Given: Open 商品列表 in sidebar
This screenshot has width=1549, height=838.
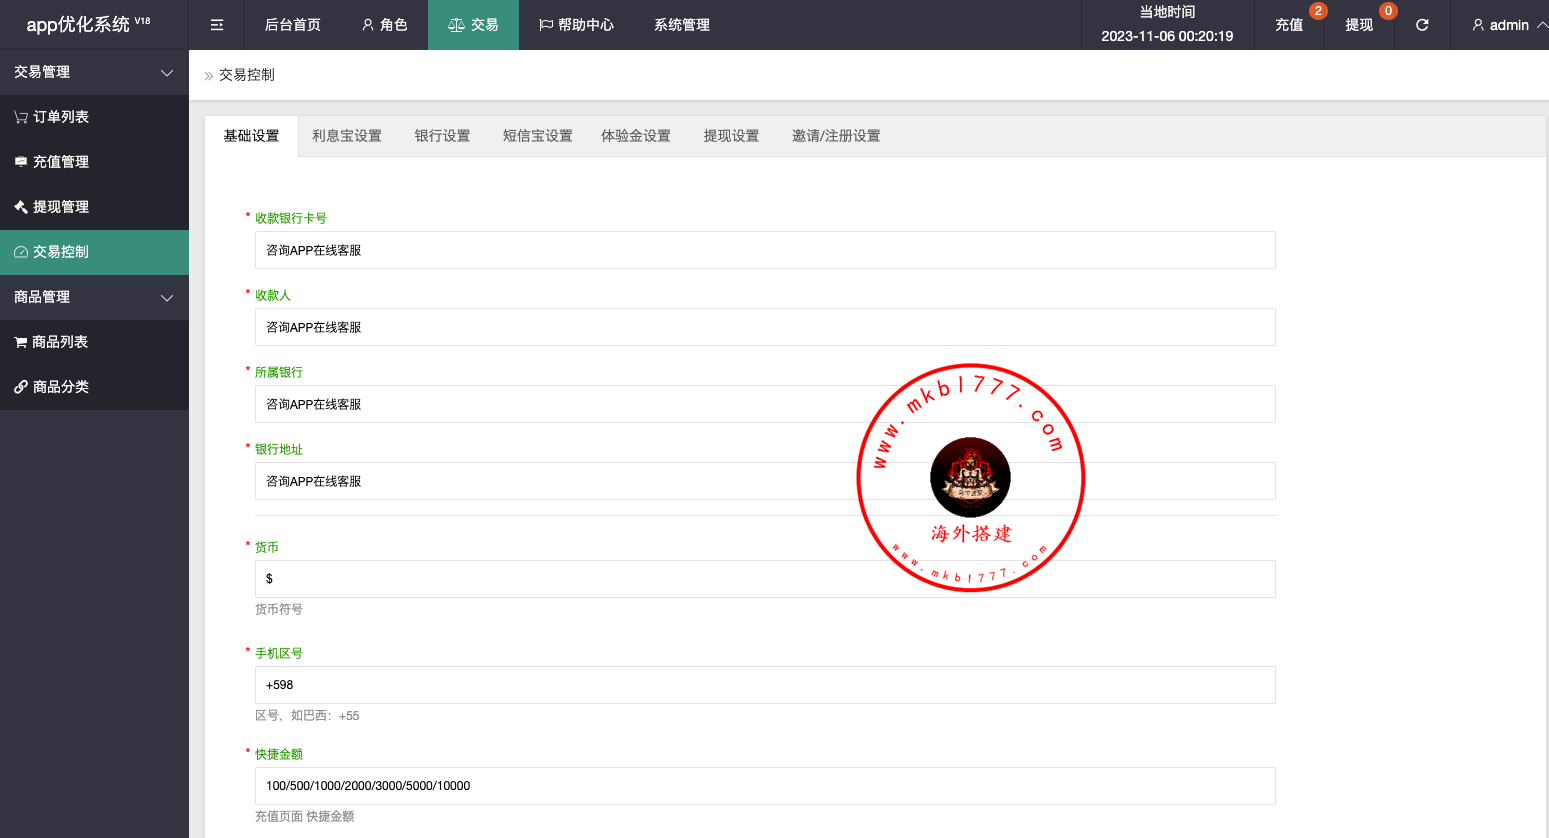Looking at the screenshot, I should click(x=94, y=342).
